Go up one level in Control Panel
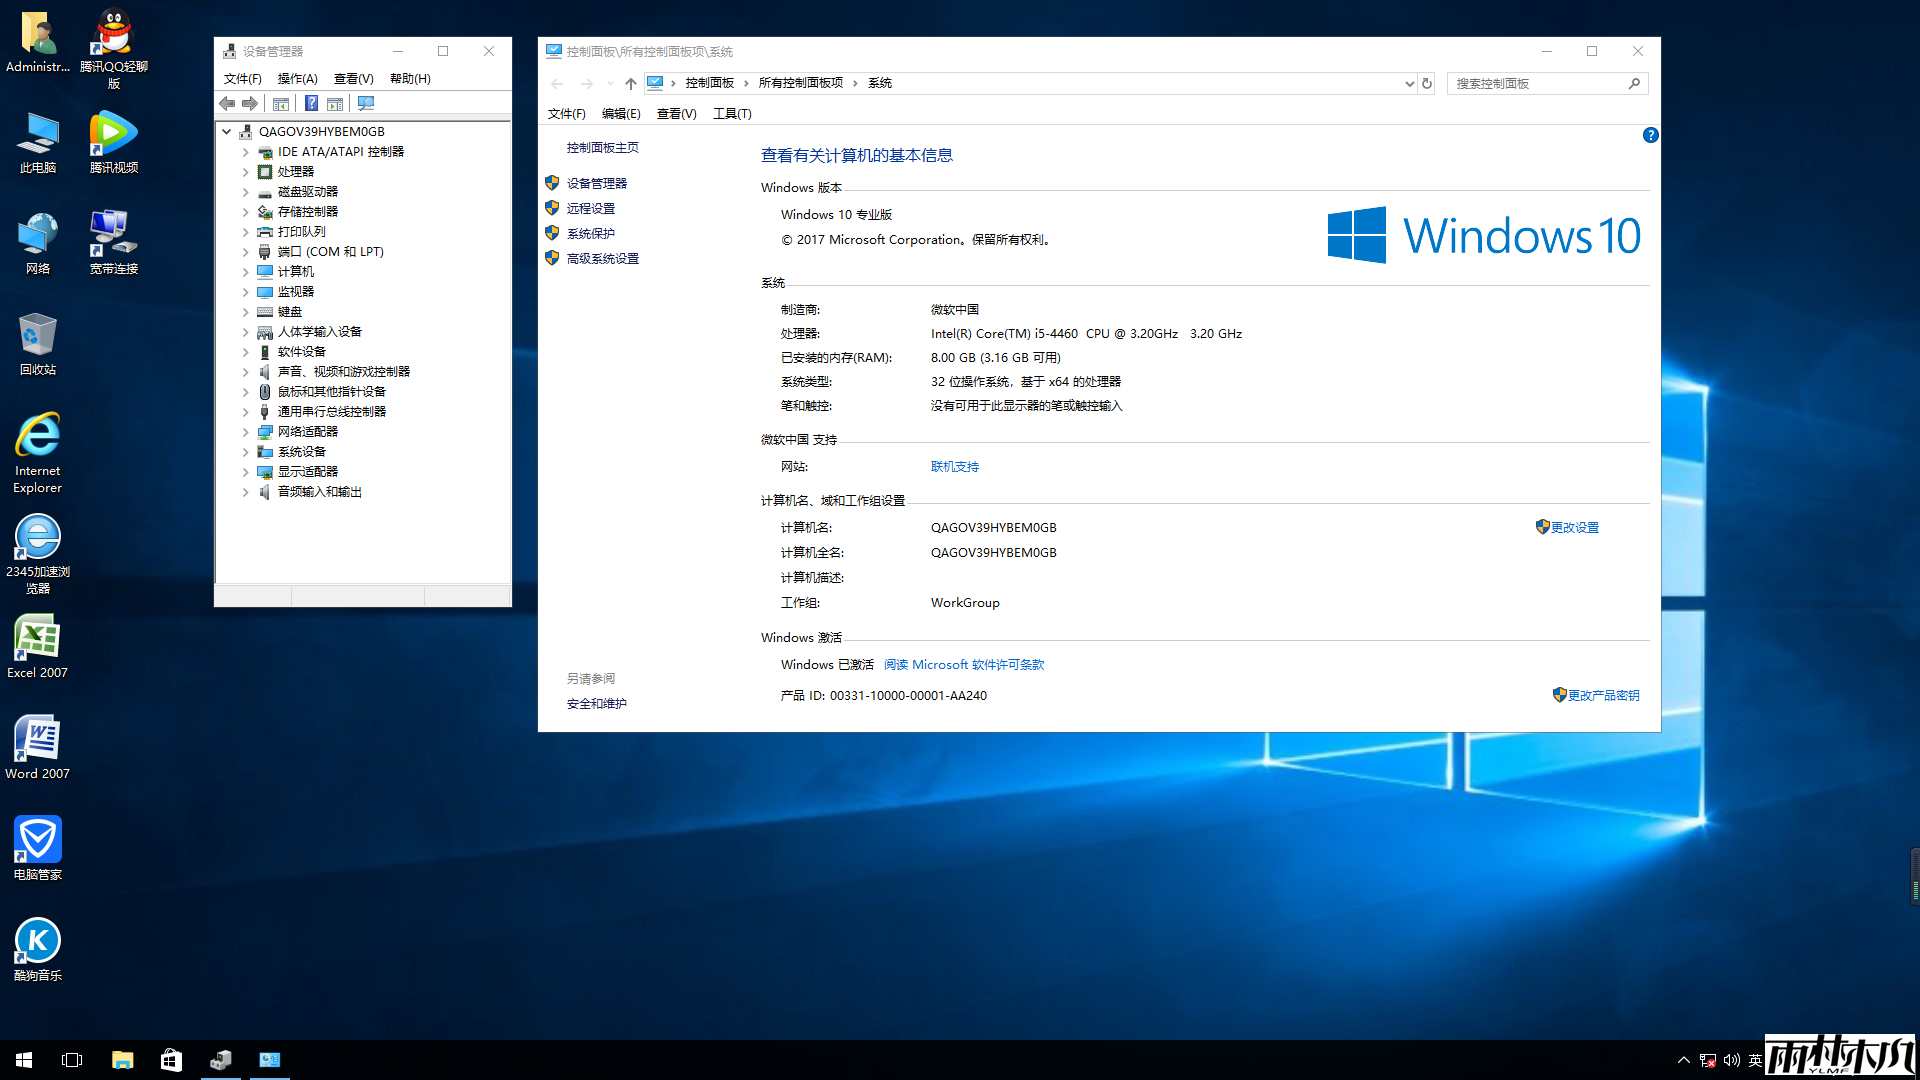The width and height of the screenshot is (1920, 1080). [x=631, y=83]
